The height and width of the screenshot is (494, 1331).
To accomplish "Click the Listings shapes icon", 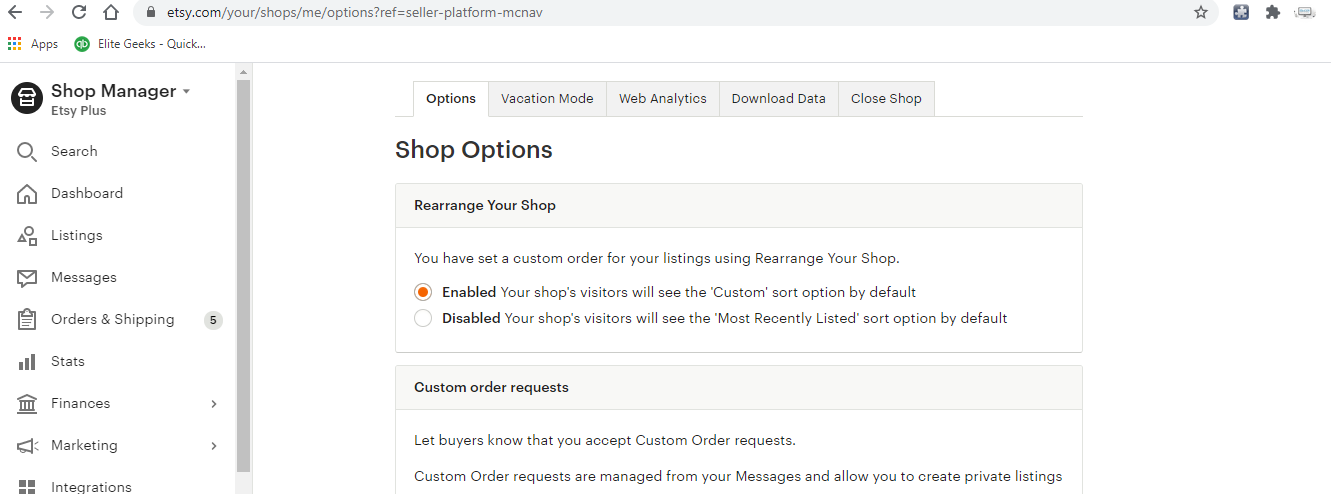I will pyautogui.click(x=27, y=236).
